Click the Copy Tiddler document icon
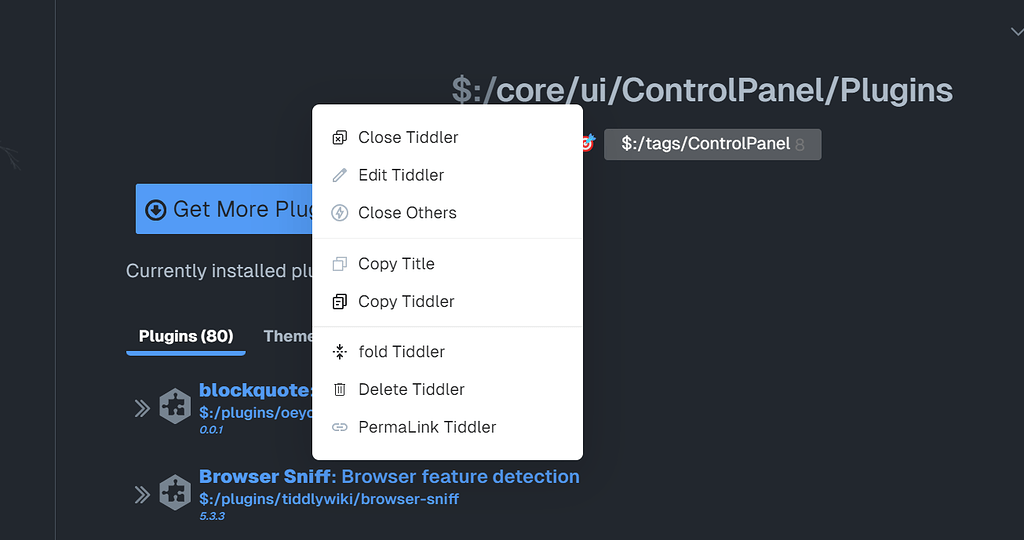Viewport: 1024px width, 540px height. pos(340,302)
